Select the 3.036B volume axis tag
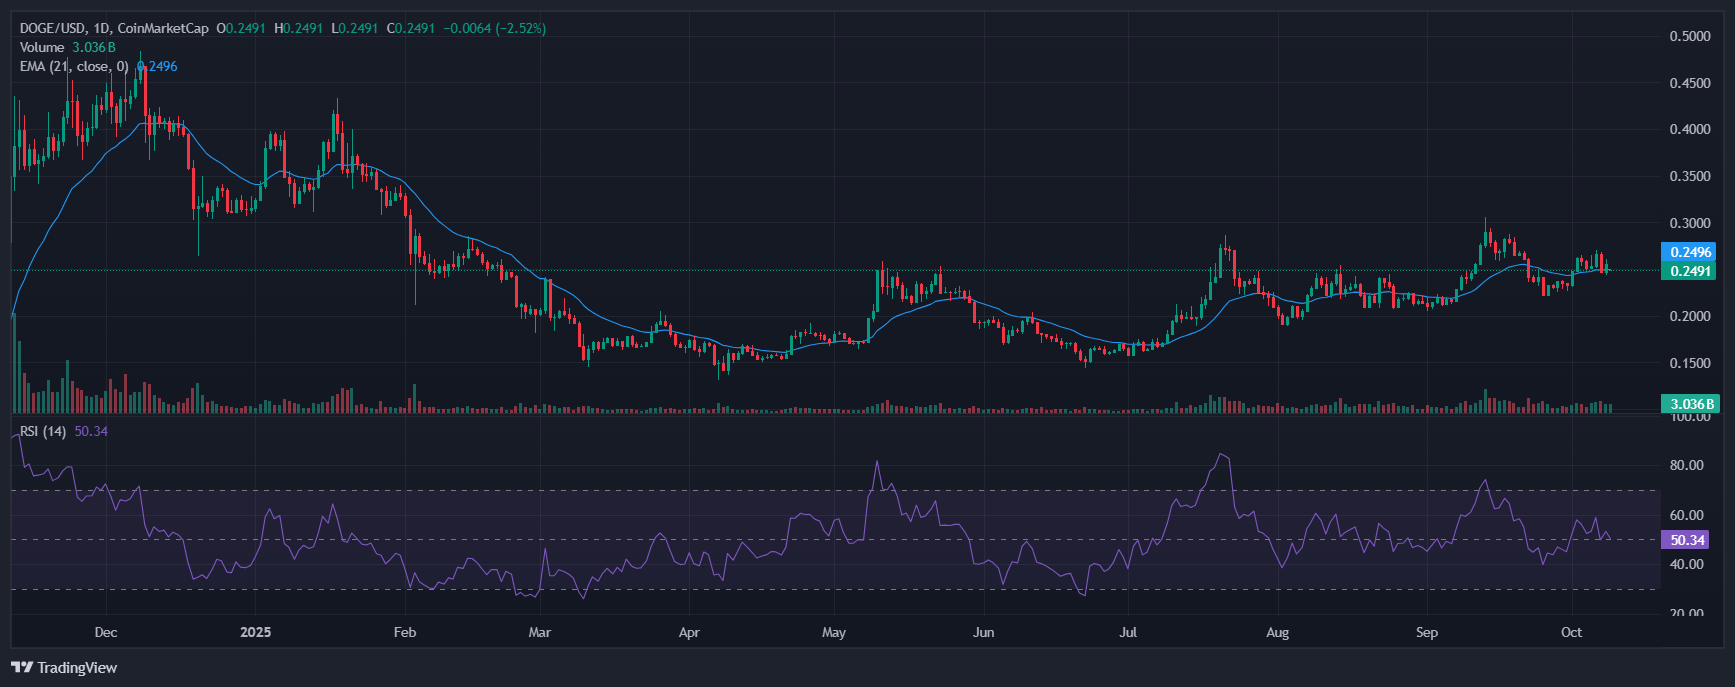Image resolution: width=1735 pixels, height=687 pixels. pos(1689,404)
